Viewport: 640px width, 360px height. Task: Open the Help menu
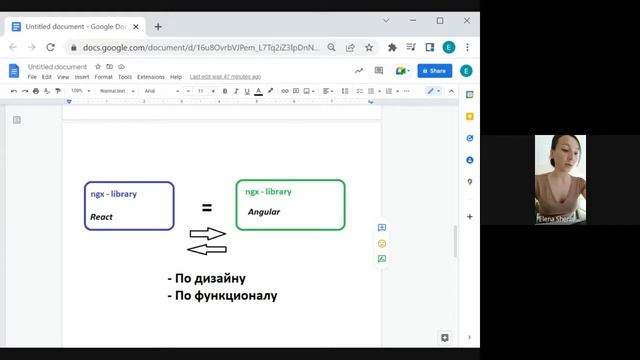tap(176, 77)
